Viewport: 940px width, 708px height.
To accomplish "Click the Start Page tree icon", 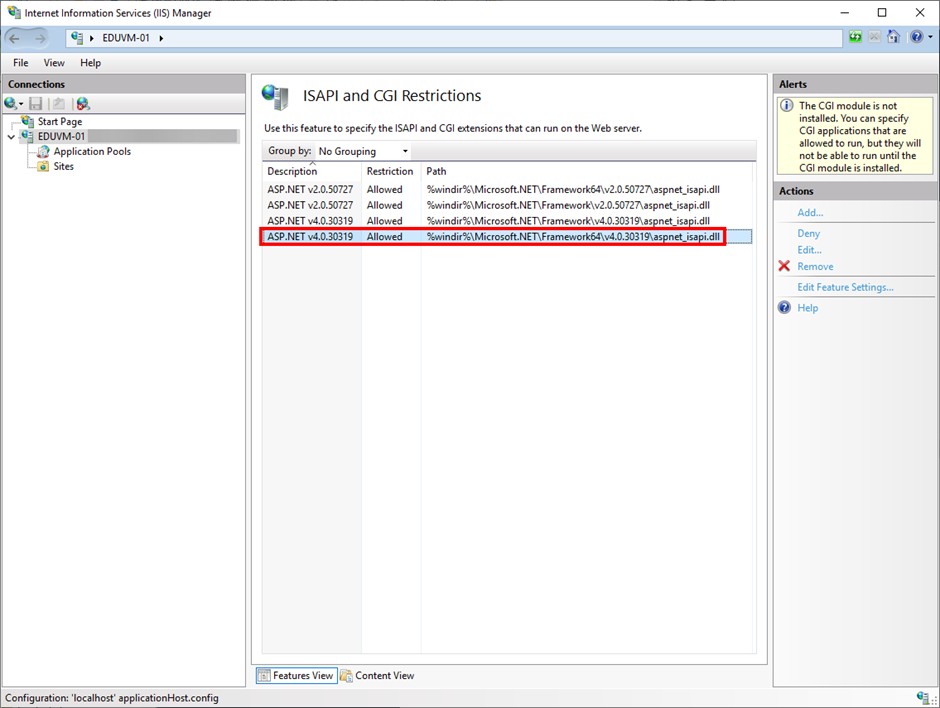I will point(28,122).
